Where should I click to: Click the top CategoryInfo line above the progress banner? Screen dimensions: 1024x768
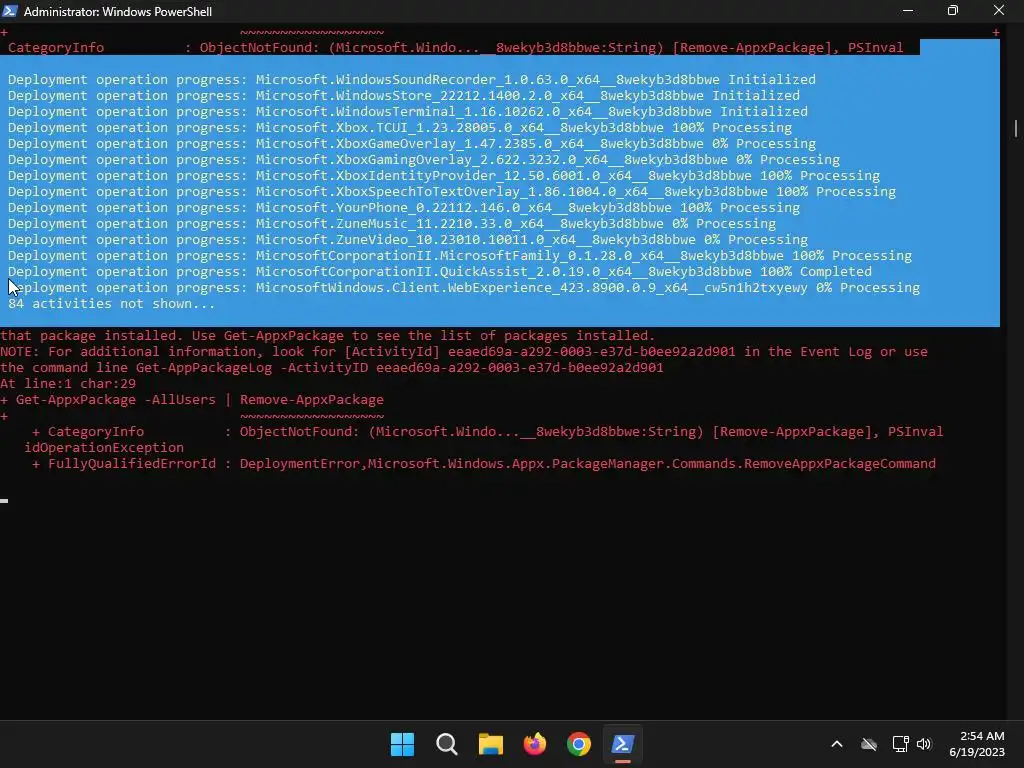pyautogui.click(x=455, y=48)
